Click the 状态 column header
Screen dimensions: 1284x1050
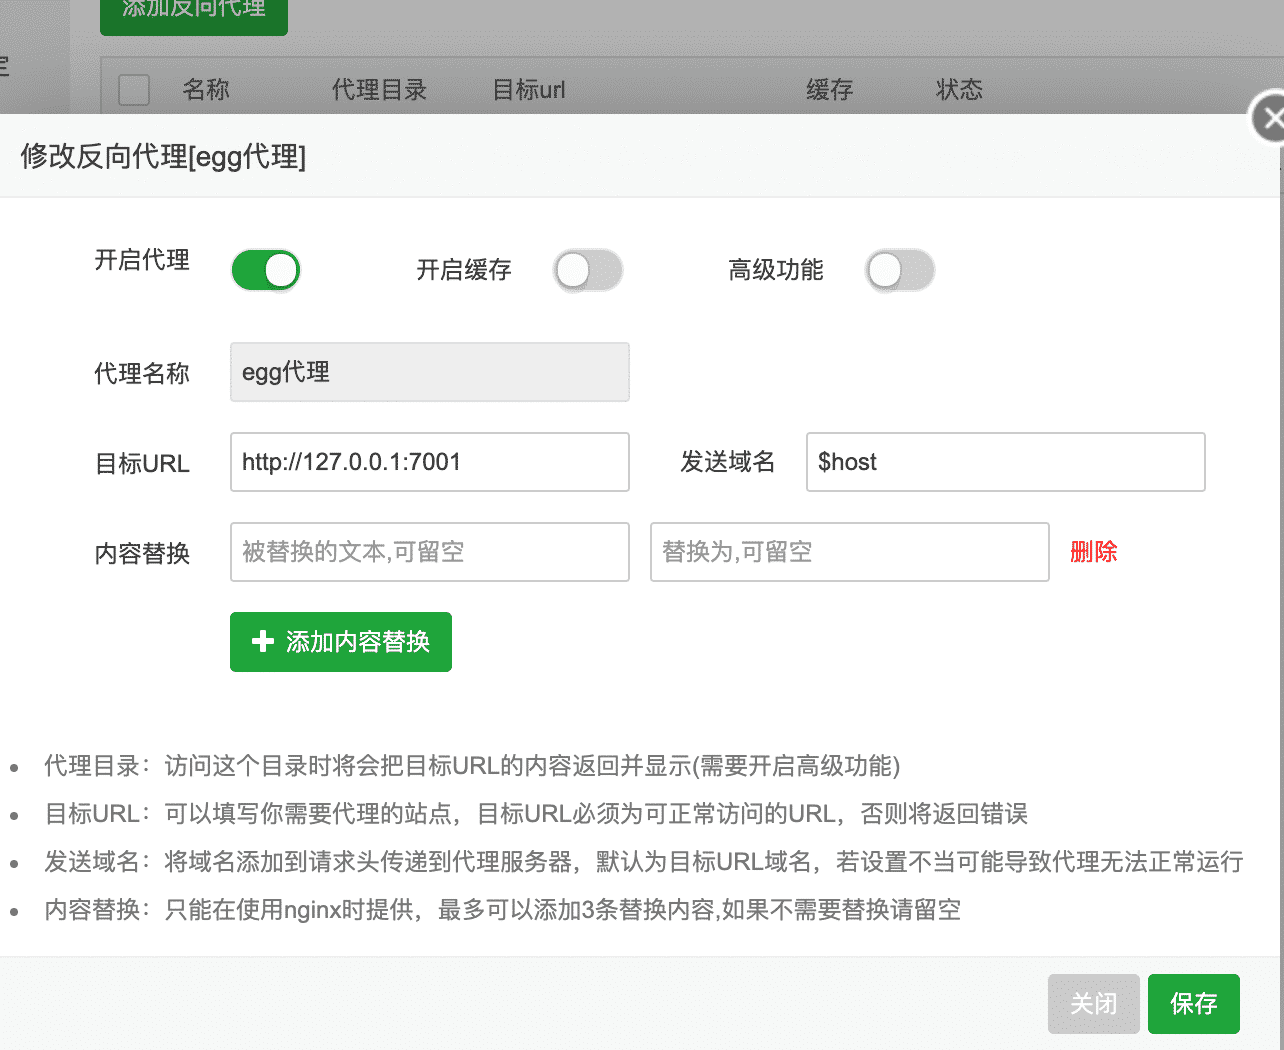959,90
